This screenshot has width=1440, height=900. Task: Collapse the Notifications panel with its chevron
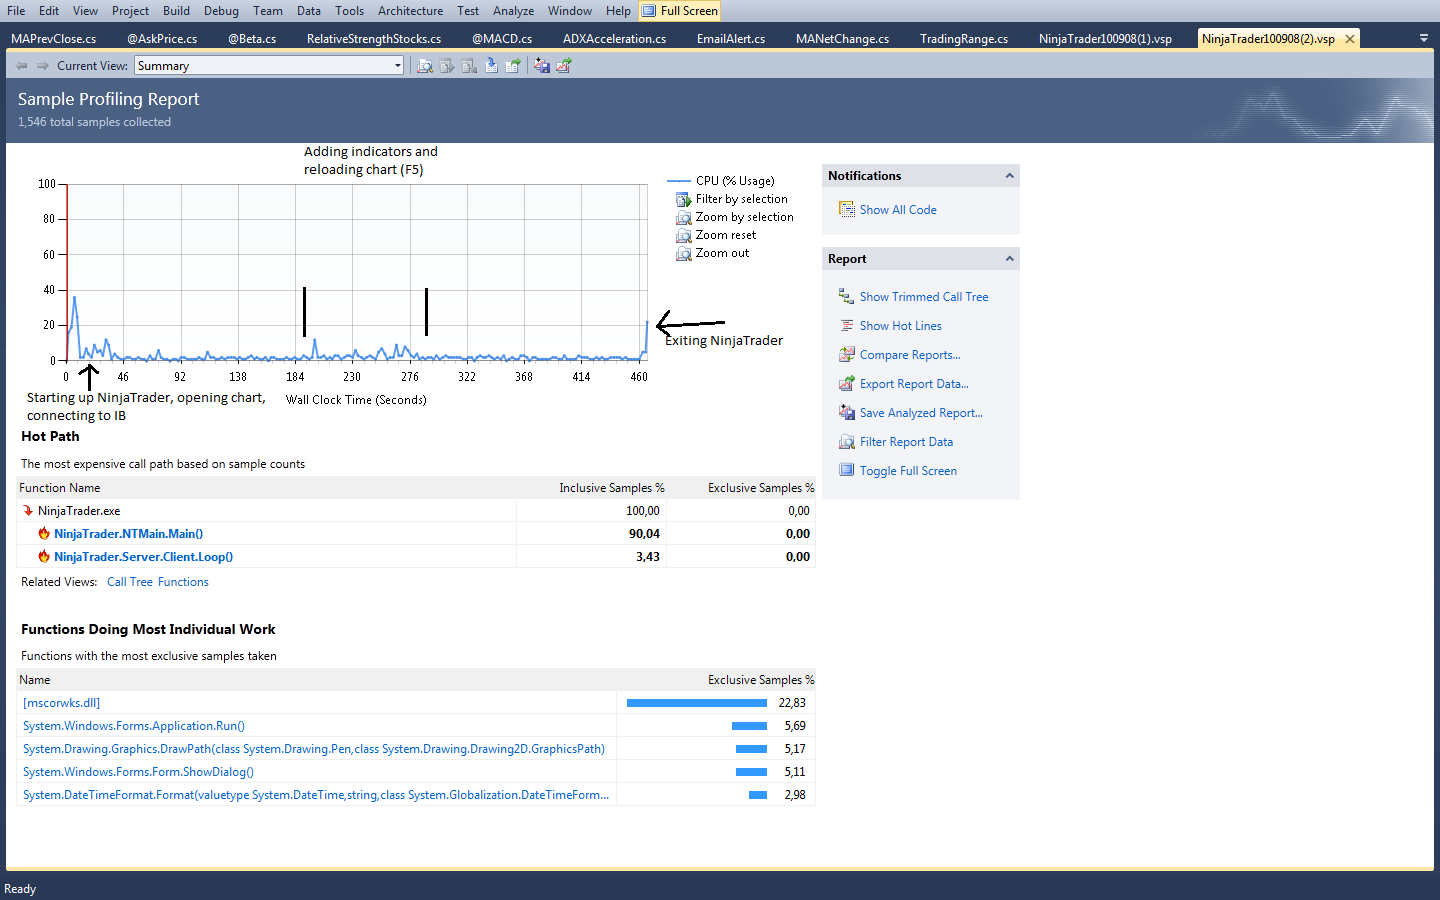(1010, 176)
